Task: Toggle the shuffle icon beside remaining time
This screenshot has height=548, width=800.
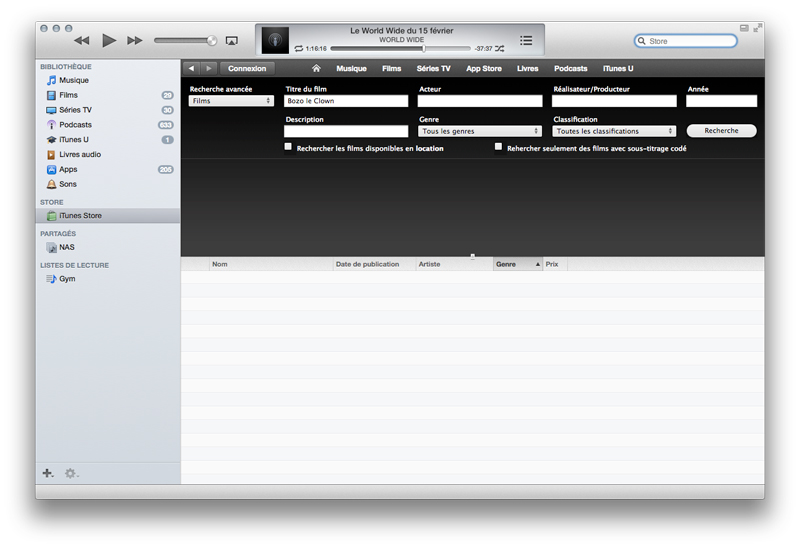Action: click(499, 48)
